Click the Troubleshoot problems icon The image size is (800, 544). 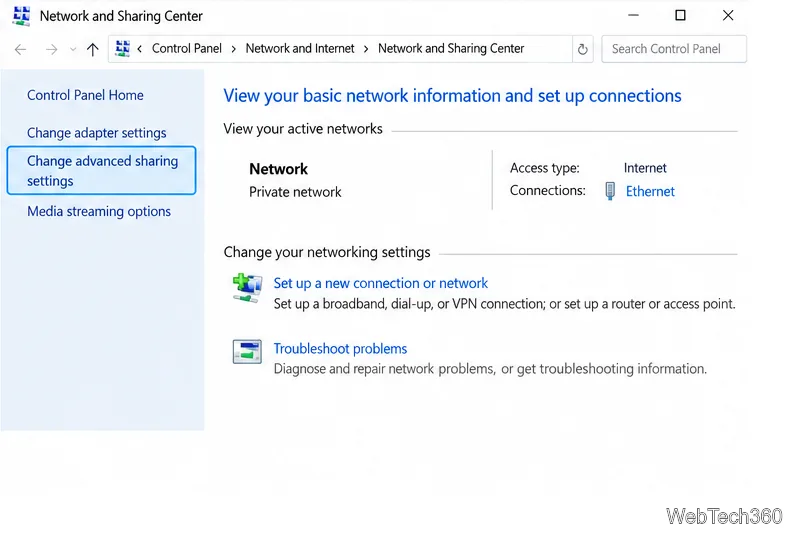247,352
